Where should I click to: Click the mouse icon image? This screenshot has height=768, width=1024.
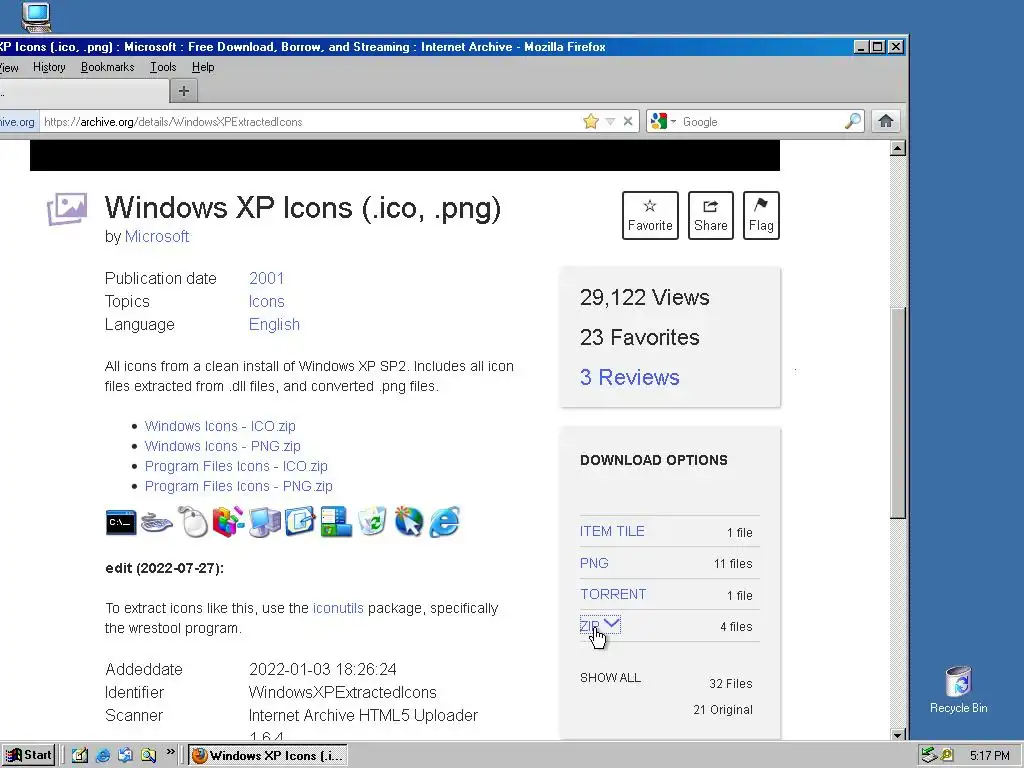[x=193, y=522]
